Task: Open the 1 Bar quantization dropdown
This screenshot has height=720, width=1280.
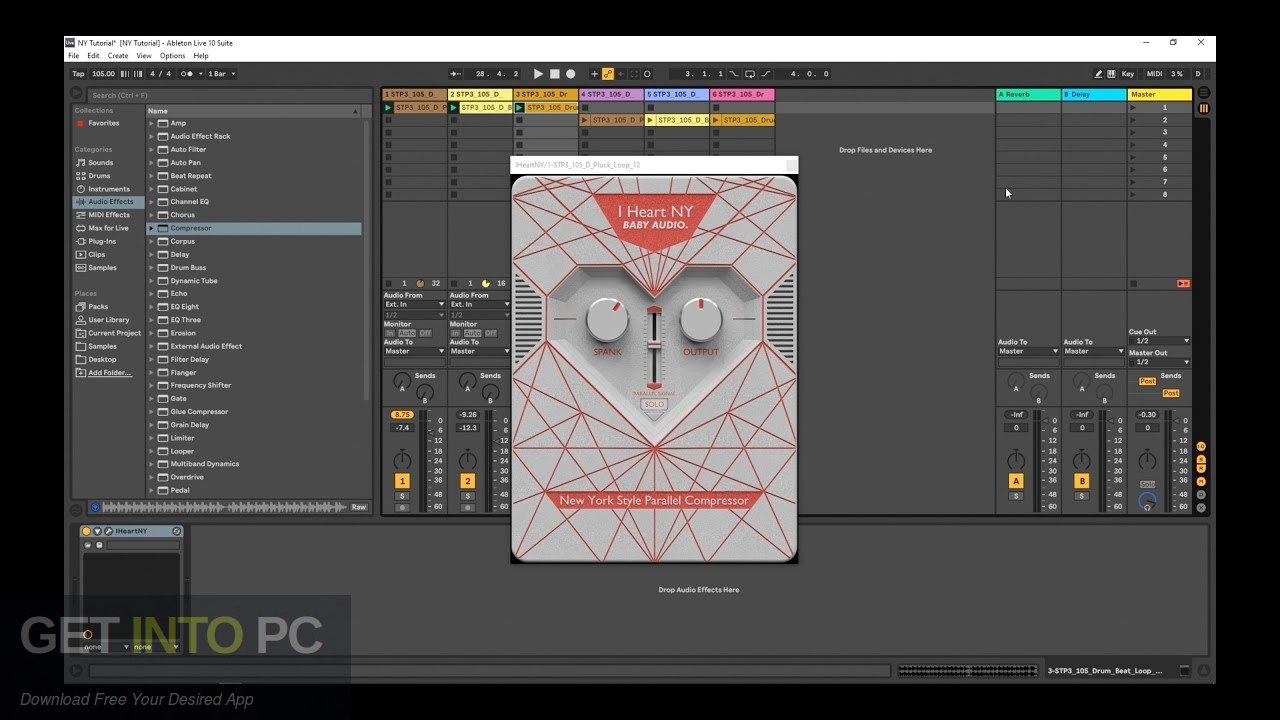Action: coord(221,74)
